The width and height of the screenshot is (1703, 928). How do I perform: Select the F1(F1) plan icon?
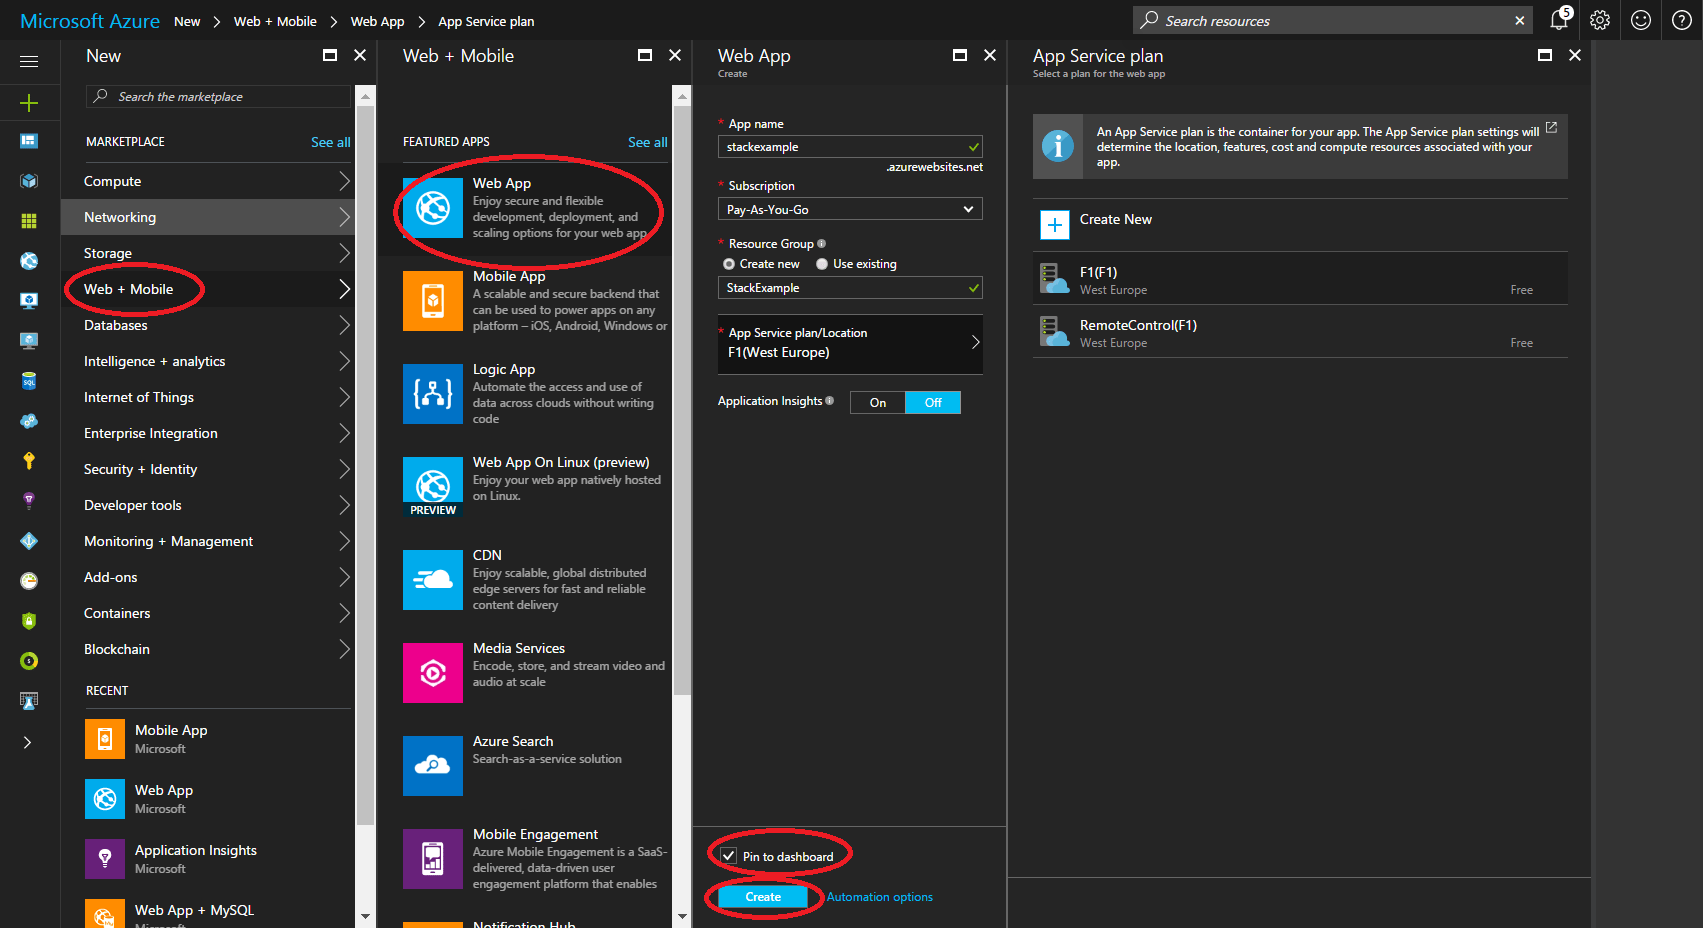coord(1055,278)
